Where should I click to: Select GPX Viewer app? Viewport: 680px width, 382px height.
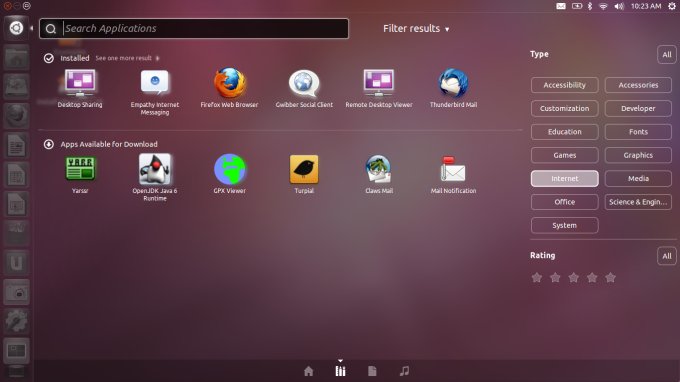click(229, 174)
